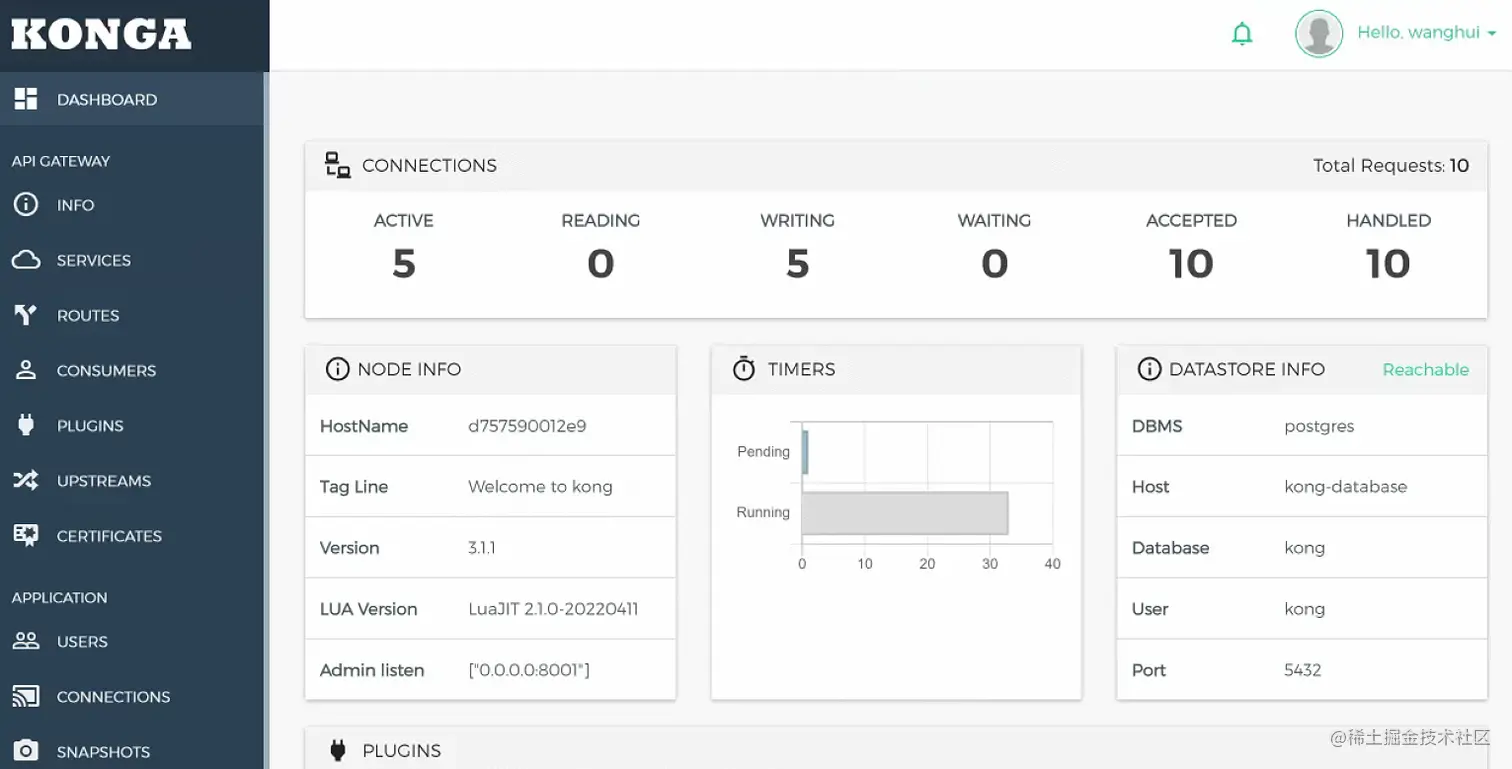Image resolution: width=1512 pixels, height=769 pixels.
Task: Open UPSTREAMS in the sidebar
Action: click(133, 481)
